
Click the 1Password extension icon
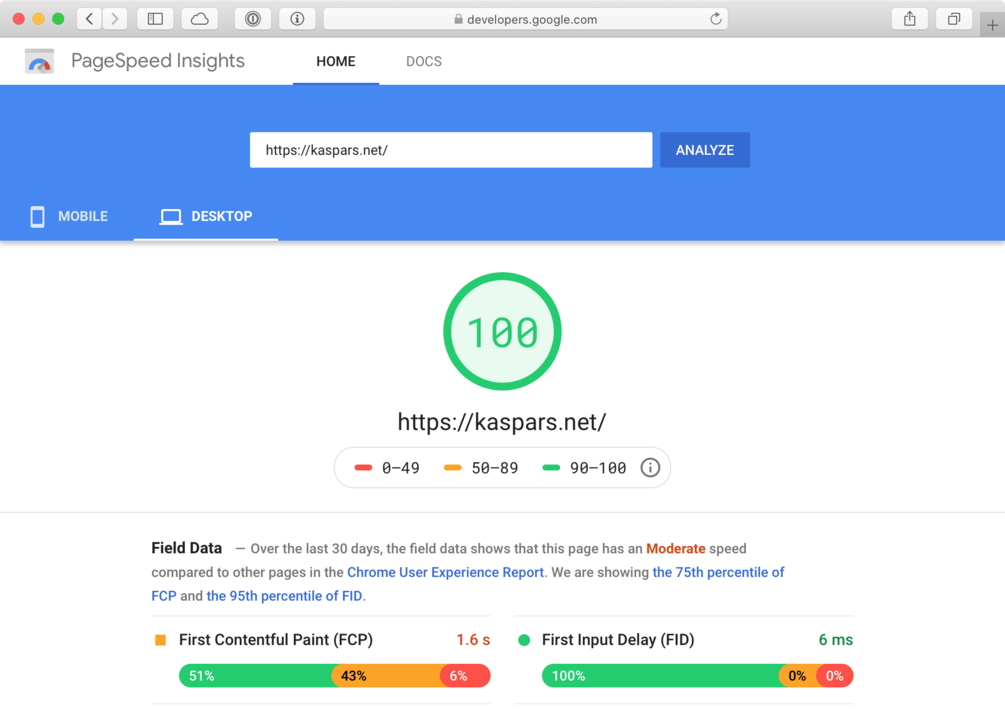click(253, 19)
